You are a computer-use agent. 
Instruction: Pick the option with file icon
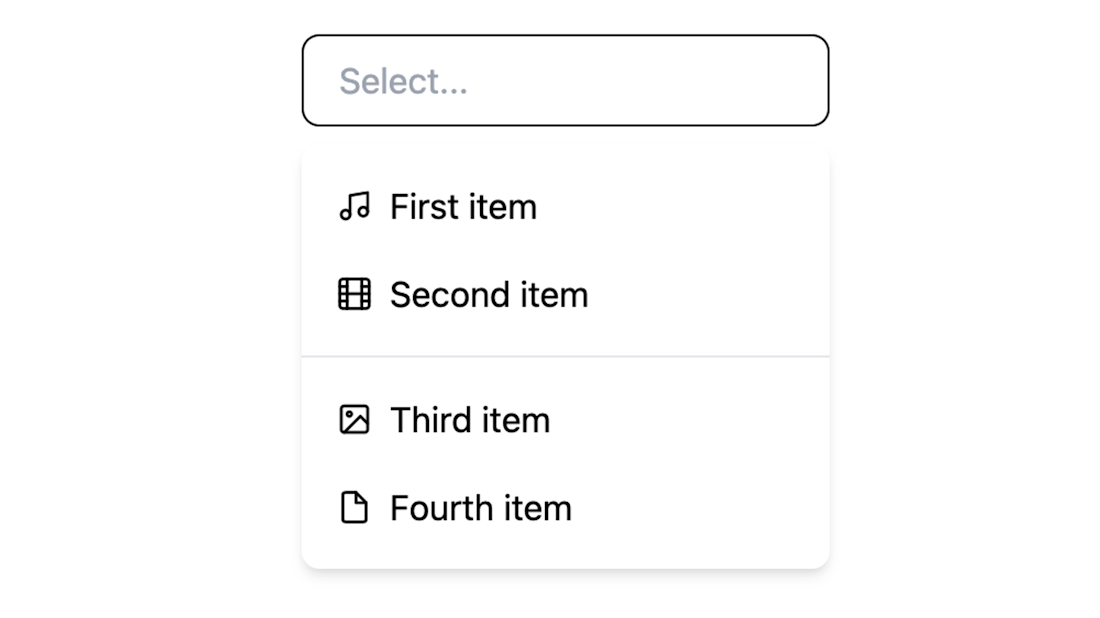click(x=565, y=507)
